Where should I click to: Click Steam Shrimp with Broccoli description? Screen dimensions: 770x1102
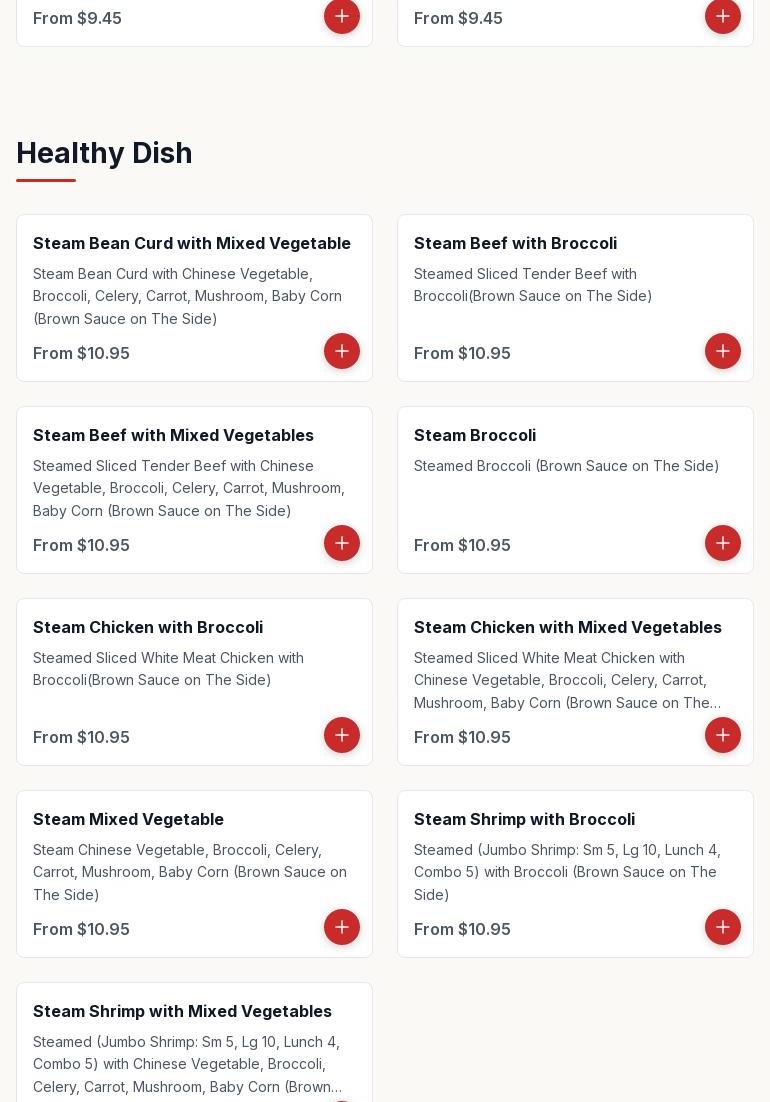[x=567, y=872]
